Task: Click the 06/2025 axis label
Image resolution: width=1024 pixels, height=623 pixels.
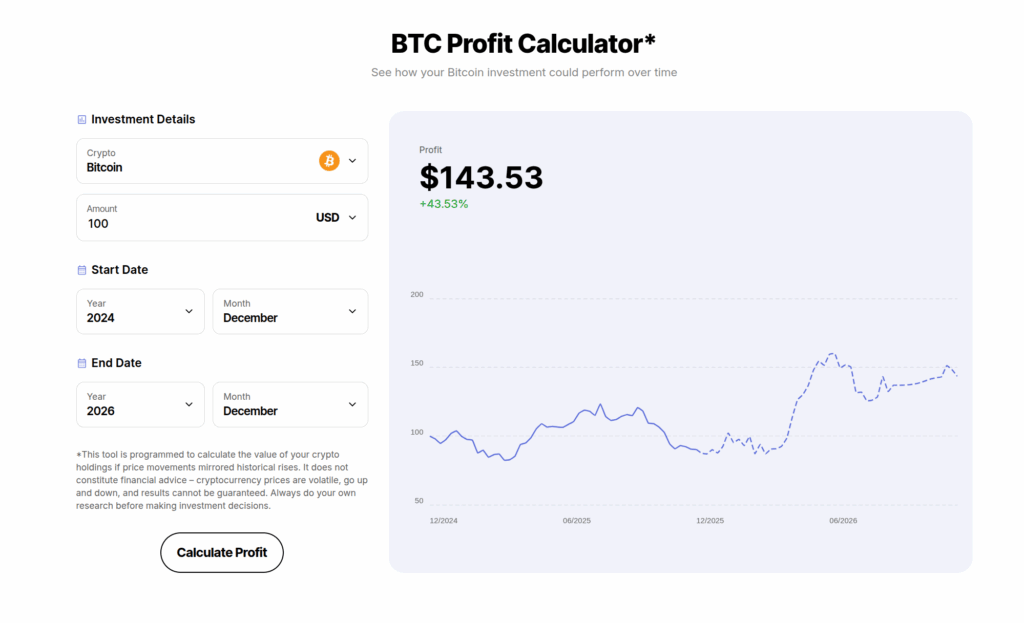Action: tap(577, 520)
